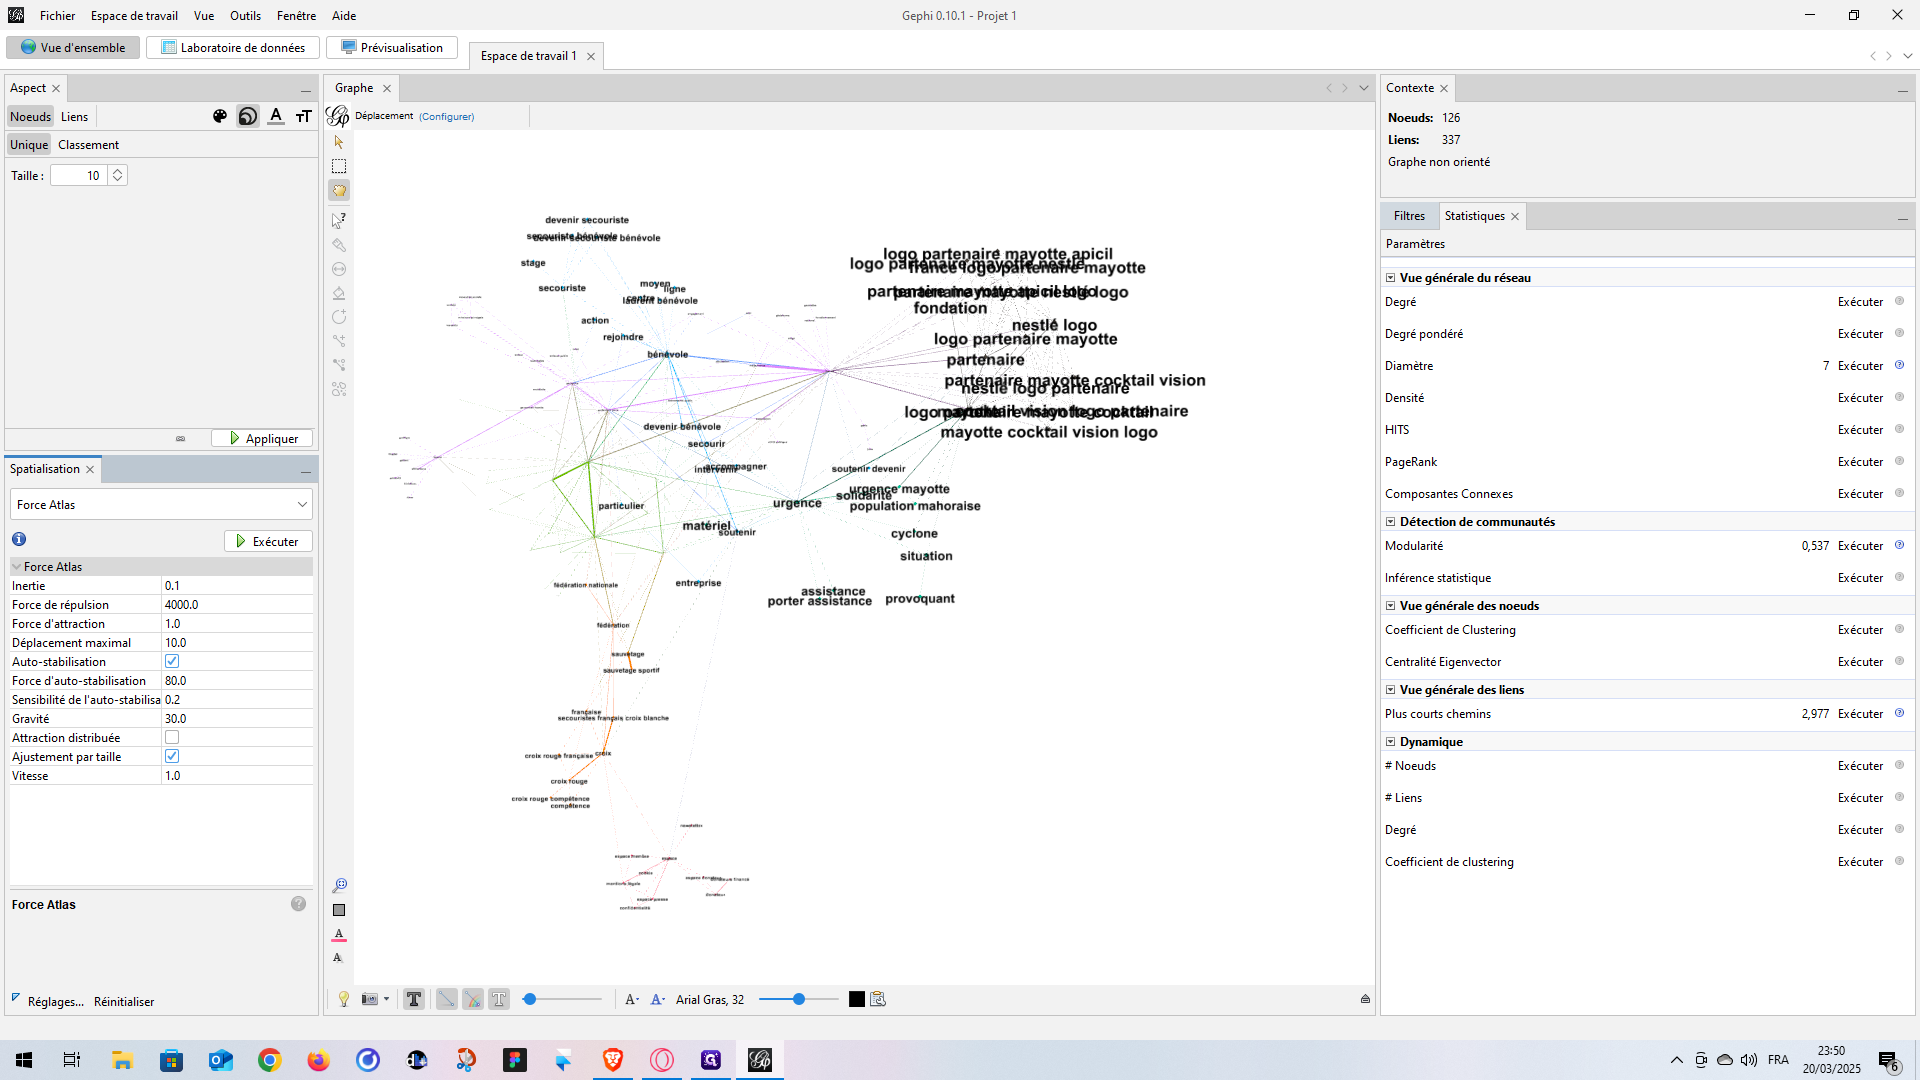Reset label visibility icon

click(339, 958)
